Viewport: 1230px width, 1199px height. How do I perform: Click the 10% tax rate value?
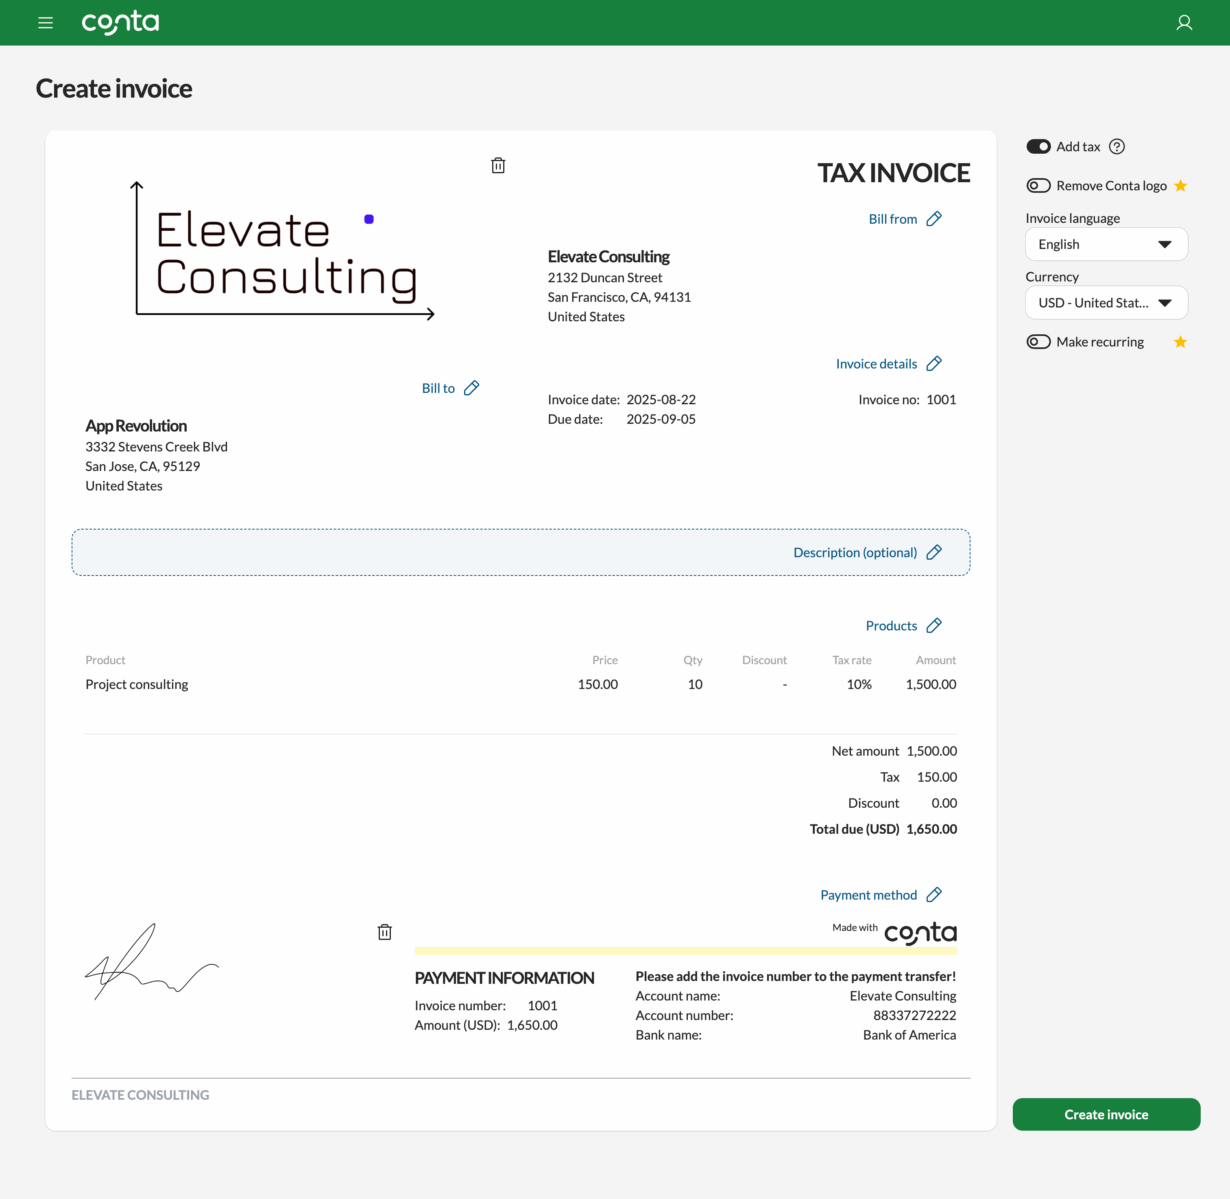coord(859,685)
